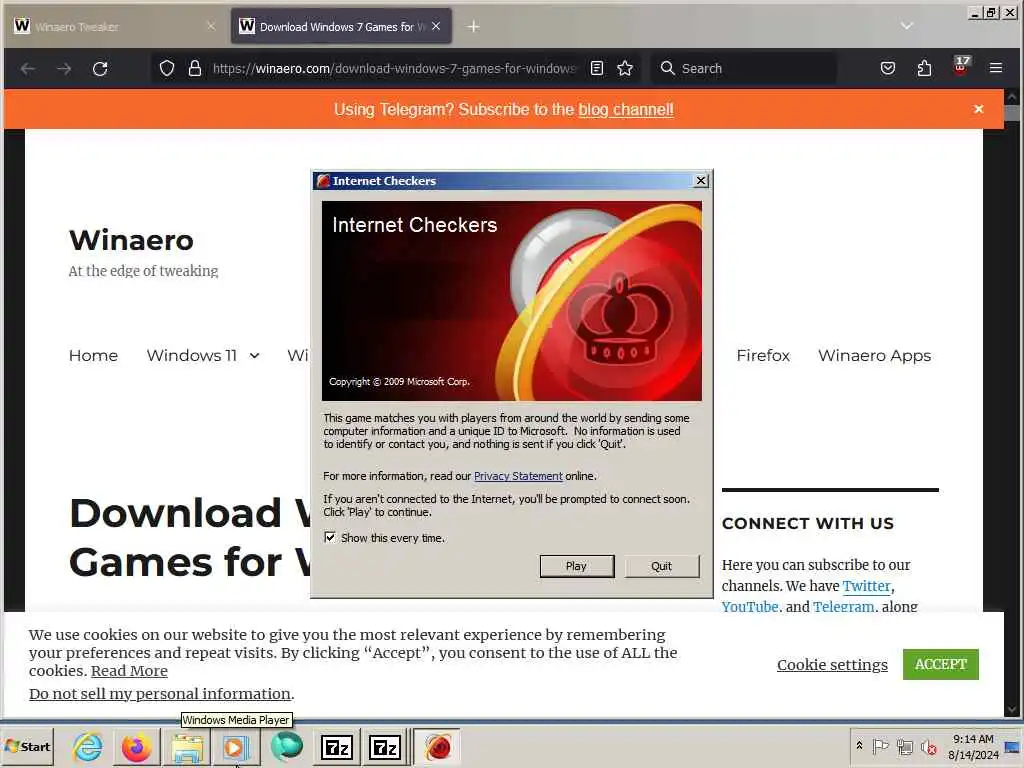
Task: Open a new tab with plus button
Action: pos(473,27)
